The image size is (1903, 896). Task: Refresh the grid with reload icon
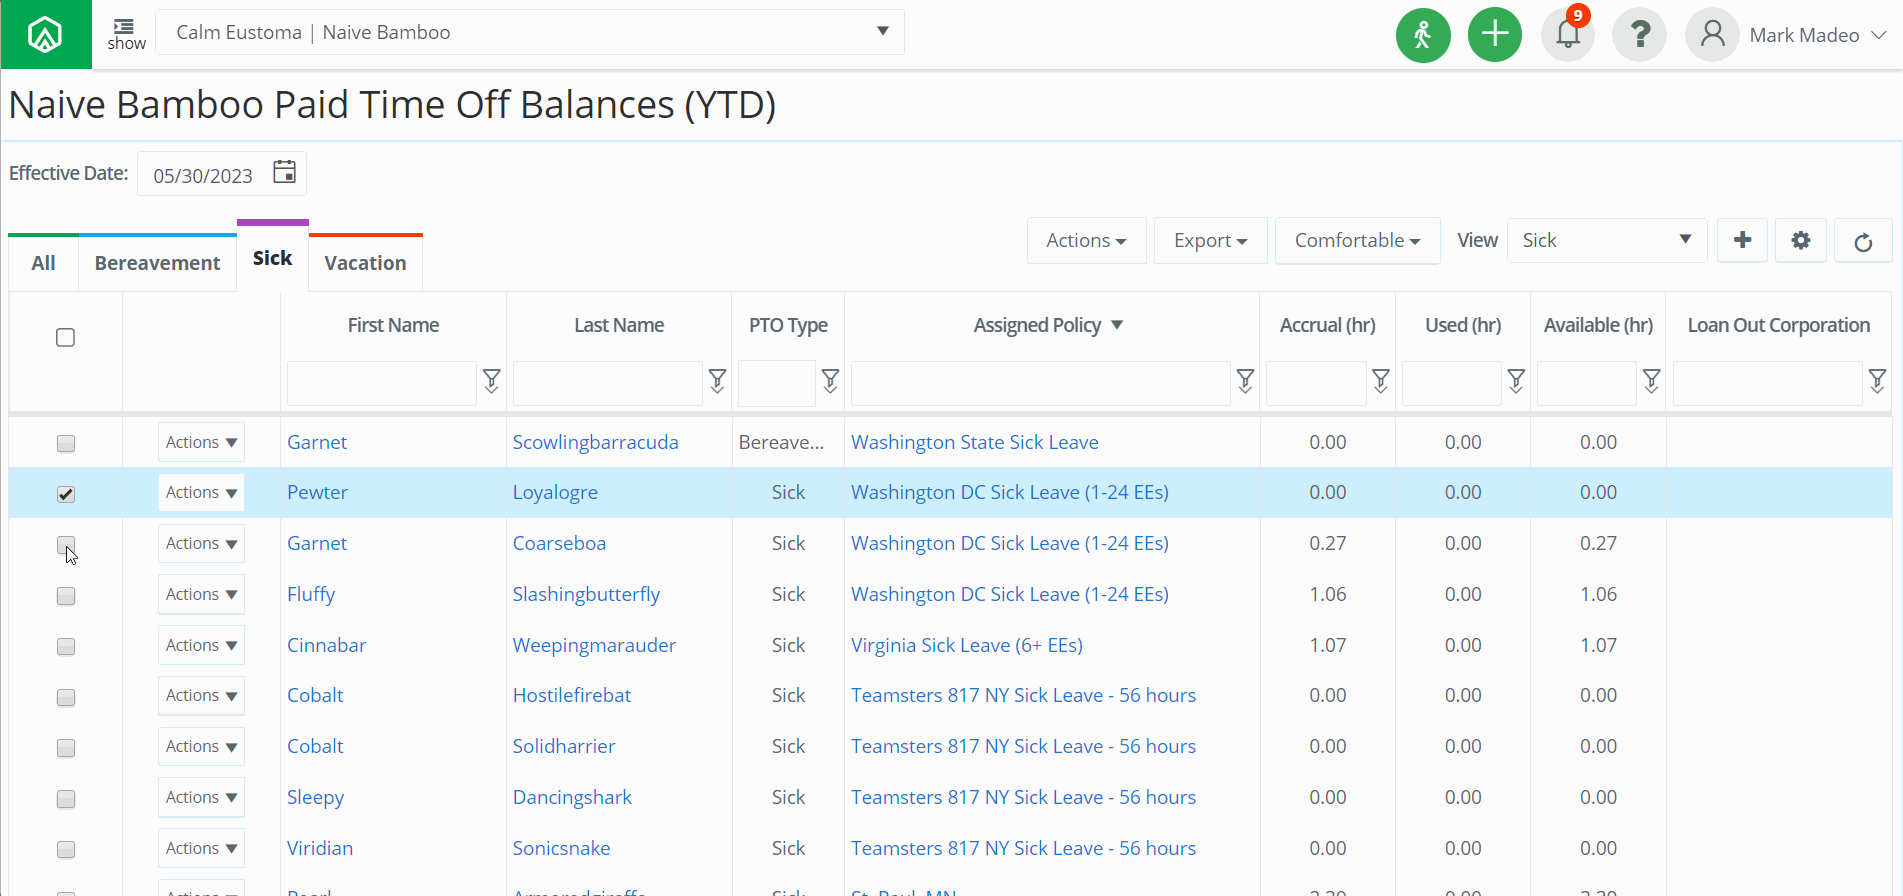point(1862,242)
